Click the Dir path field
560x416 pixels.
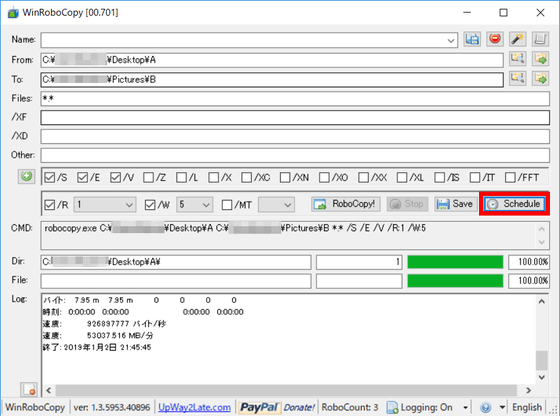pyautogui.click(x=176, y=262)
